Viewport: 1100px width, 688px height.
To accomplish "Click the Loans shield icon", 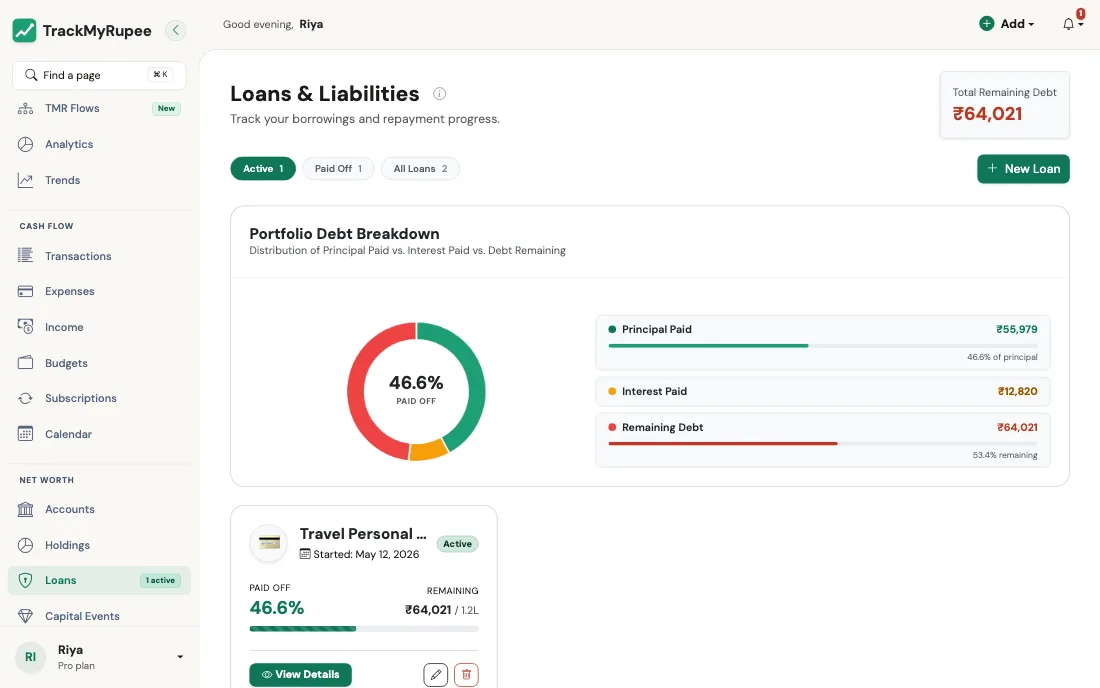I will (x=25, y=580).
